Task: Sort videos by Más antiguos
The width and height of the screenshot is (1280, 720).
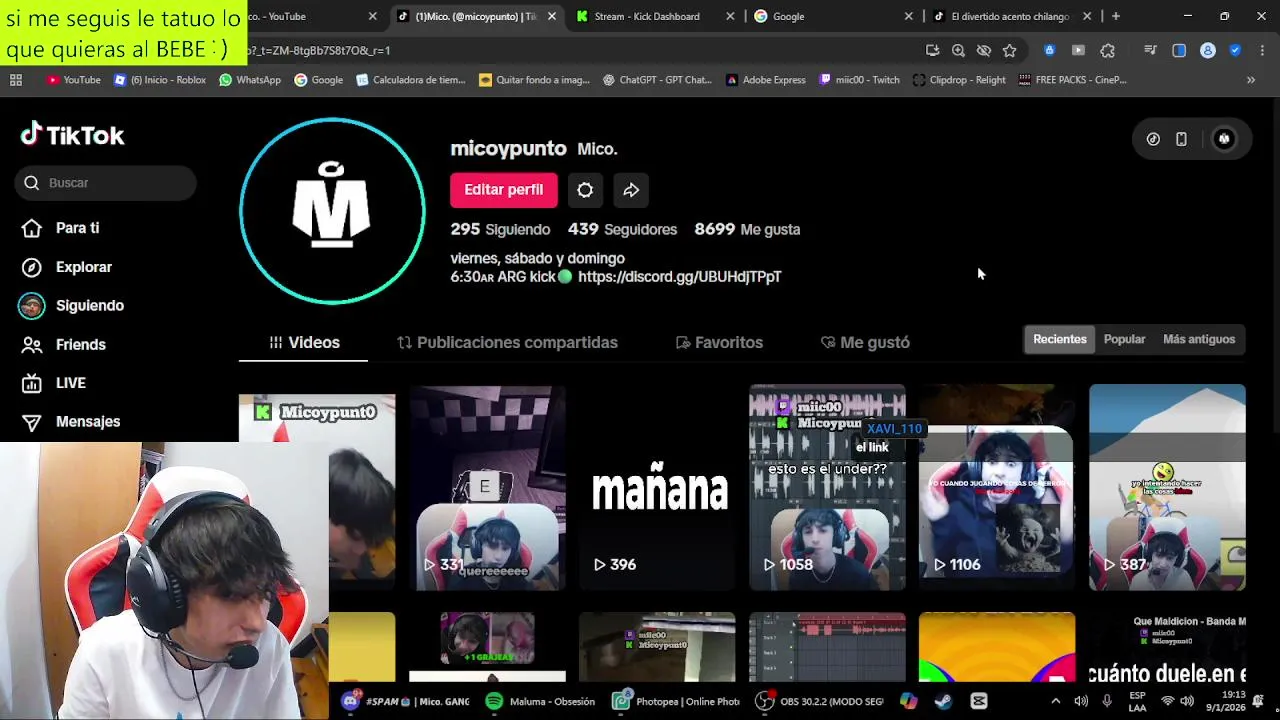Action: (x=1199, y=339)
